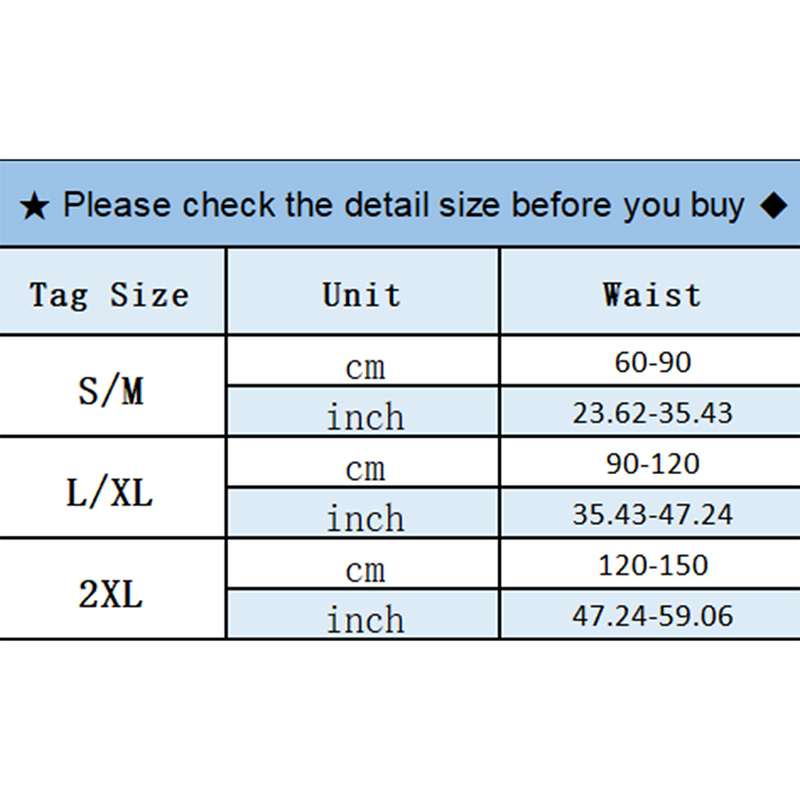Select the "Tag Size" column header
The height and width of the screenshot is (800, 800).
pyautogui.click(x=109, y=295)
